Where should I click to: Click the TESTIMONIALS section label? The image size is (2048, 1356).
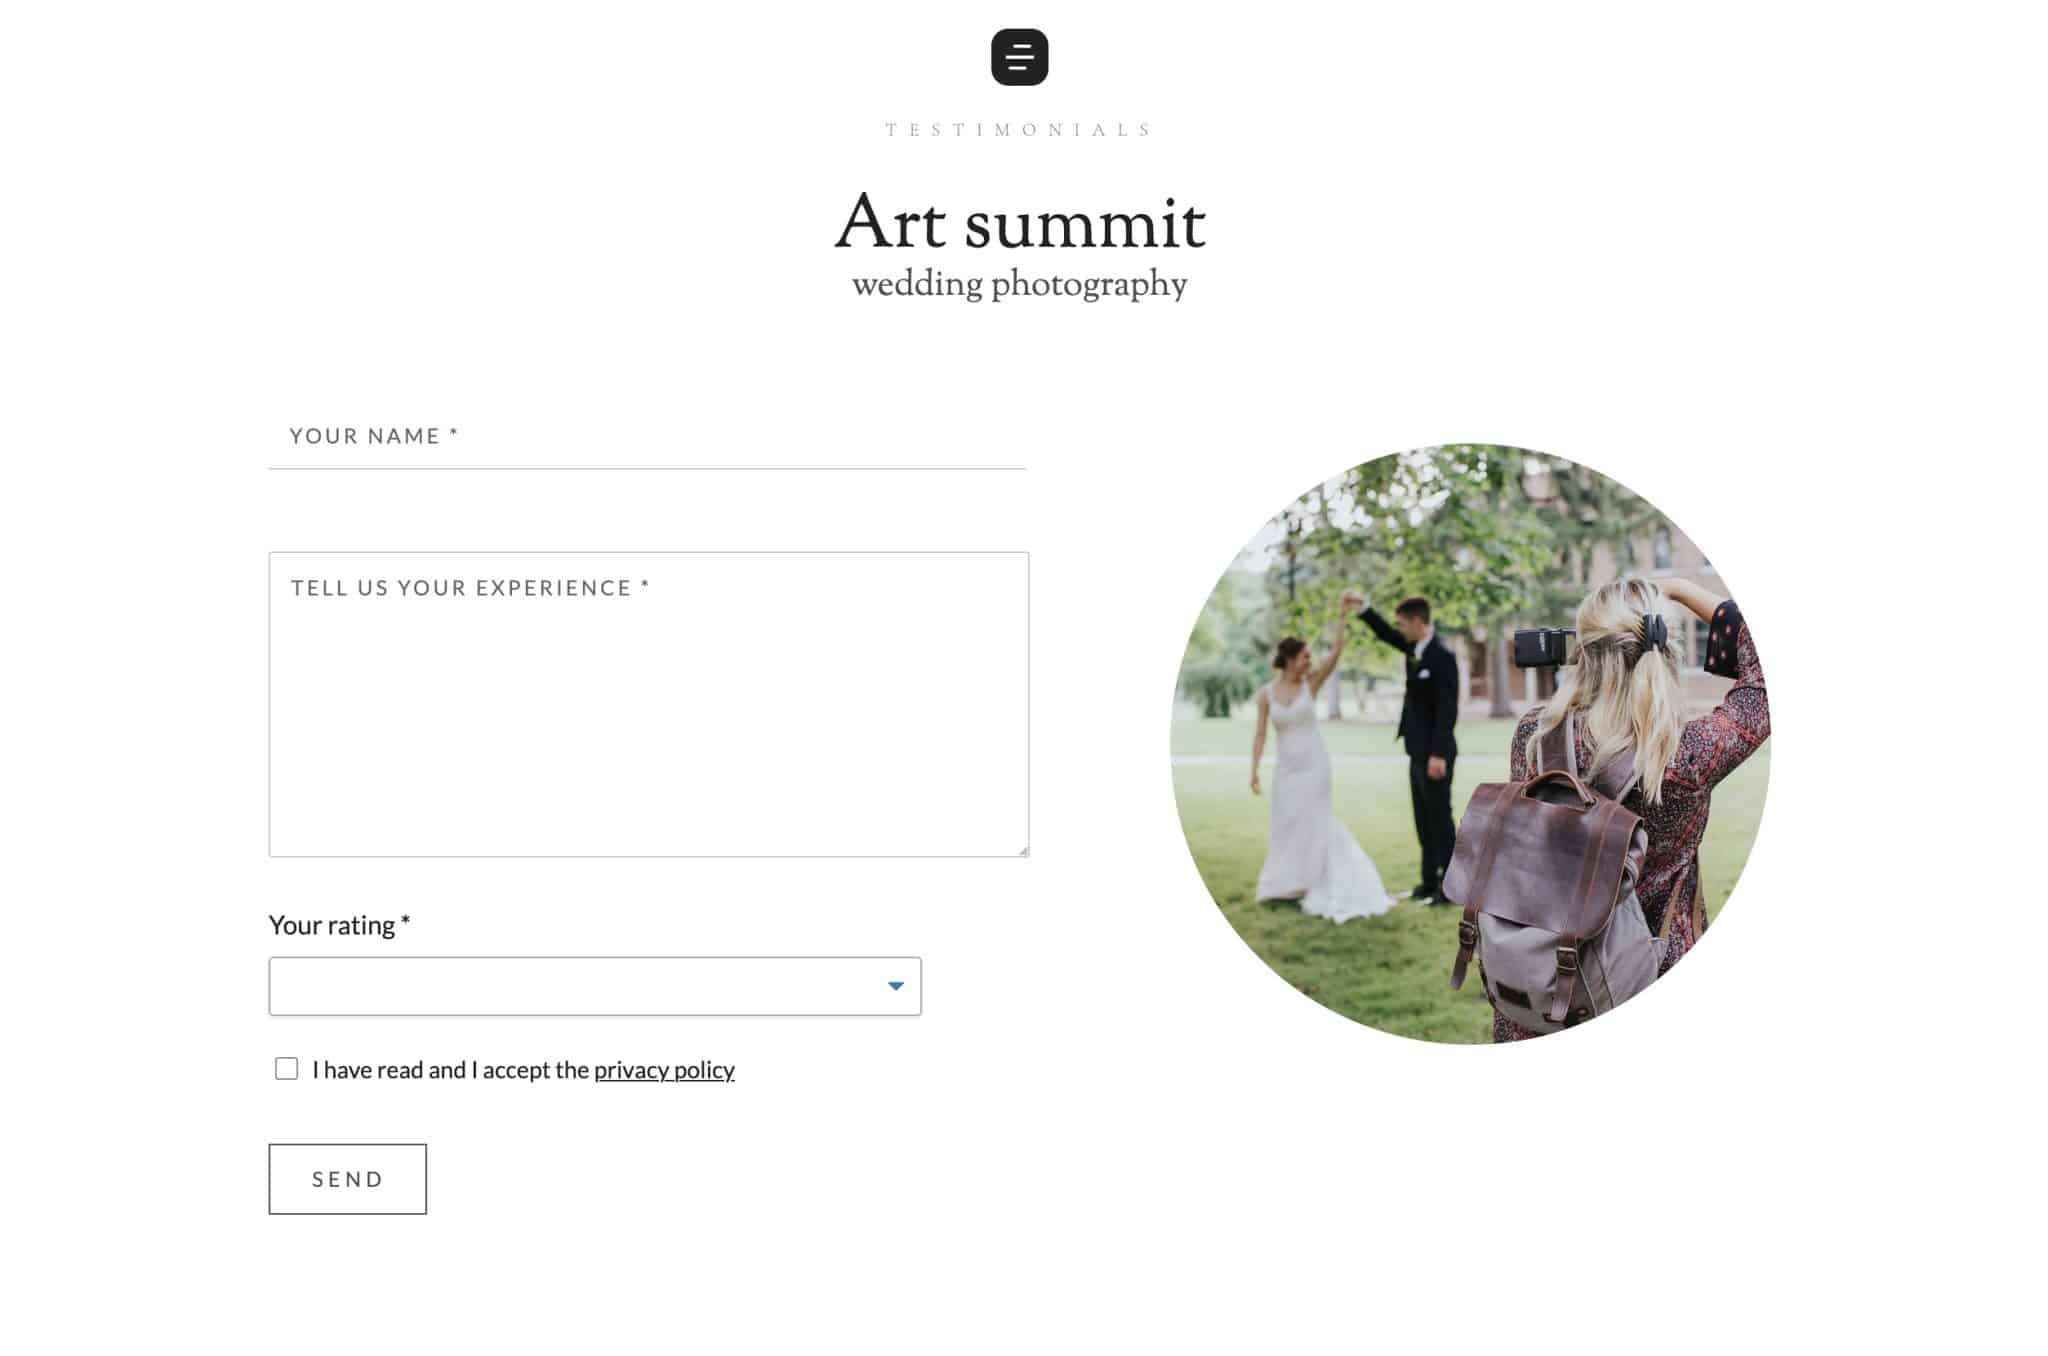[x=1016, y=128]
